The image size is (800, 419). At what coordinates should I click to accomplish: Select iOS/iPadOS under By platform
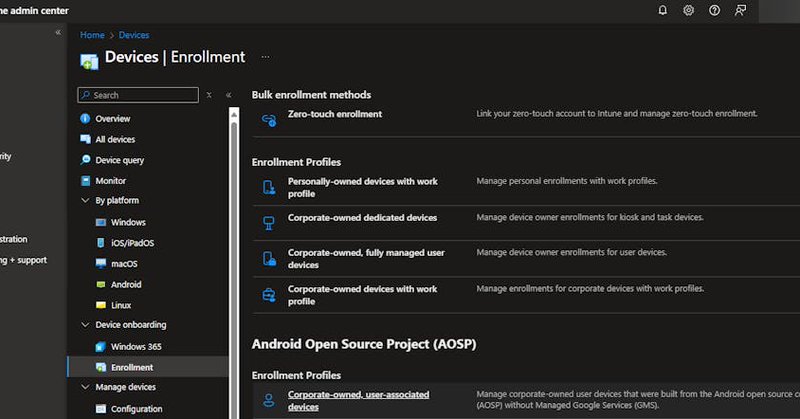pos(132,243)
